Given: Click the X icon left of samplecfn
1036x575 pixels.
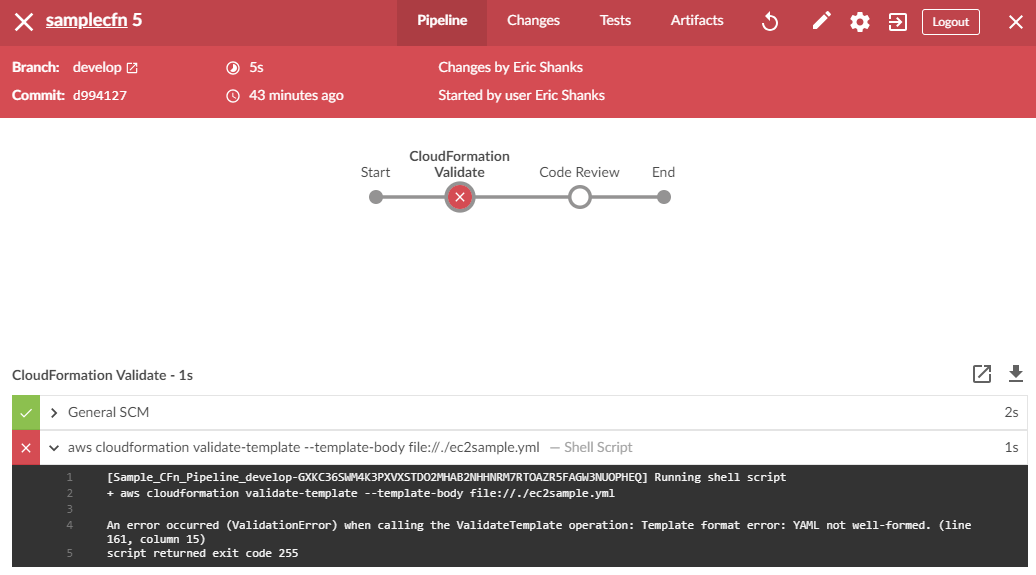Looking at the screenshot, I should 23,22.
